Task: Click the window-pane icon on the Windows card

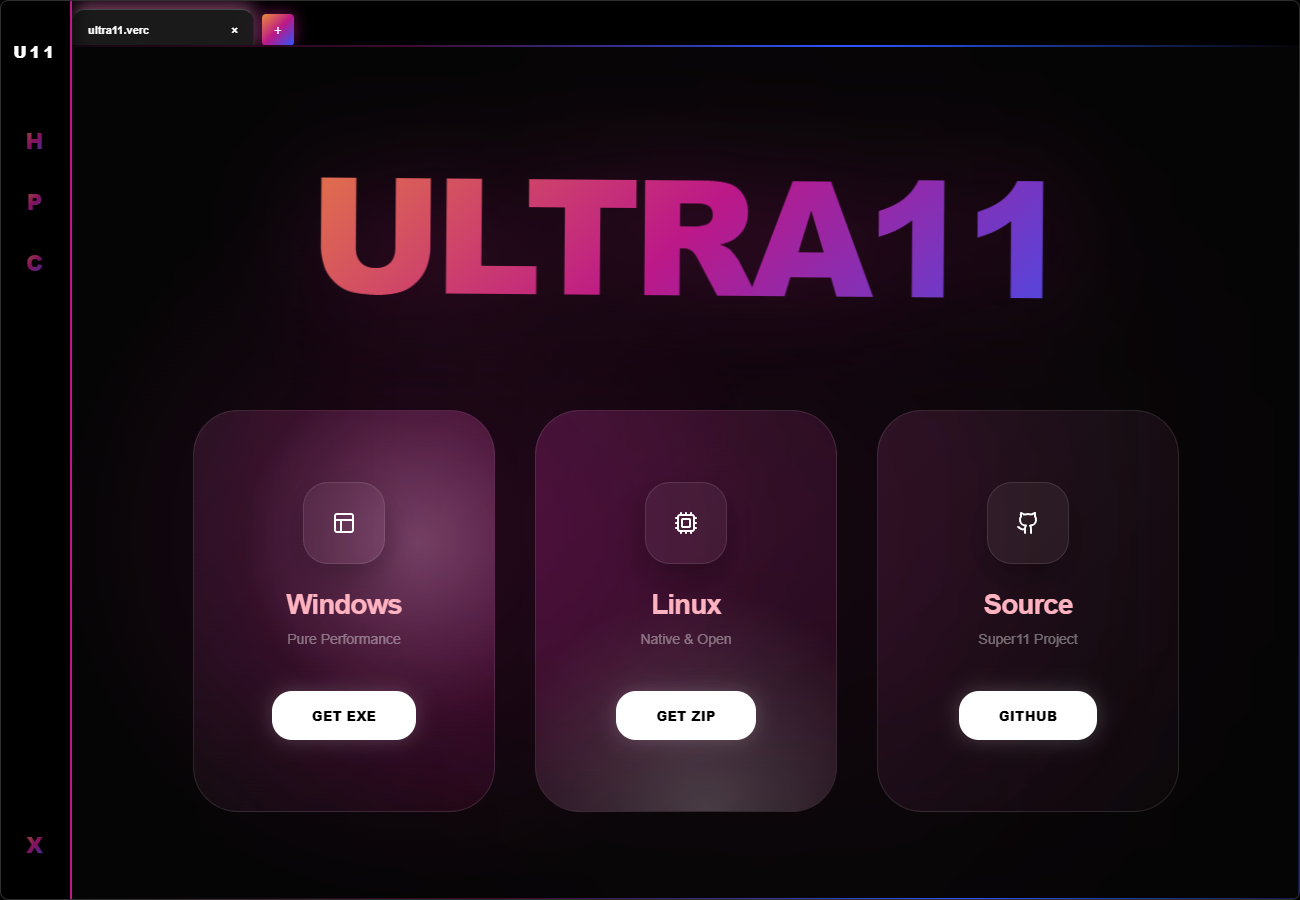Action: 344,523
